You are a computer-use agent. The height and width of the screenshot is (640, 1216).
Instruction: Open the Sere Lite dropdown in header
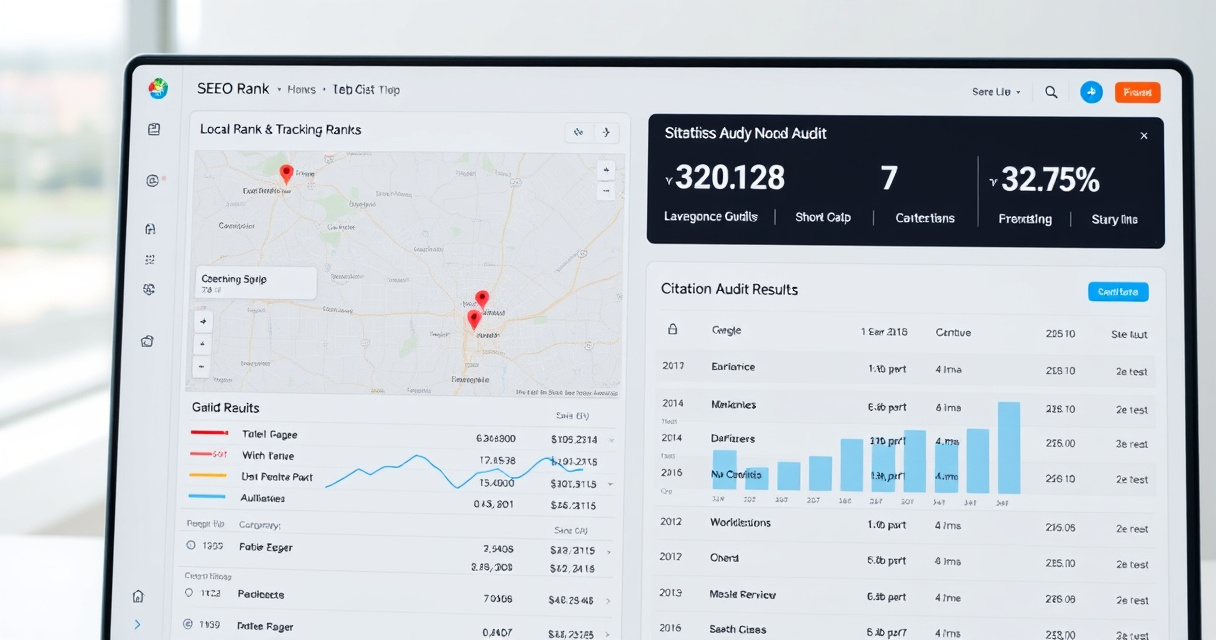[996, 92]
